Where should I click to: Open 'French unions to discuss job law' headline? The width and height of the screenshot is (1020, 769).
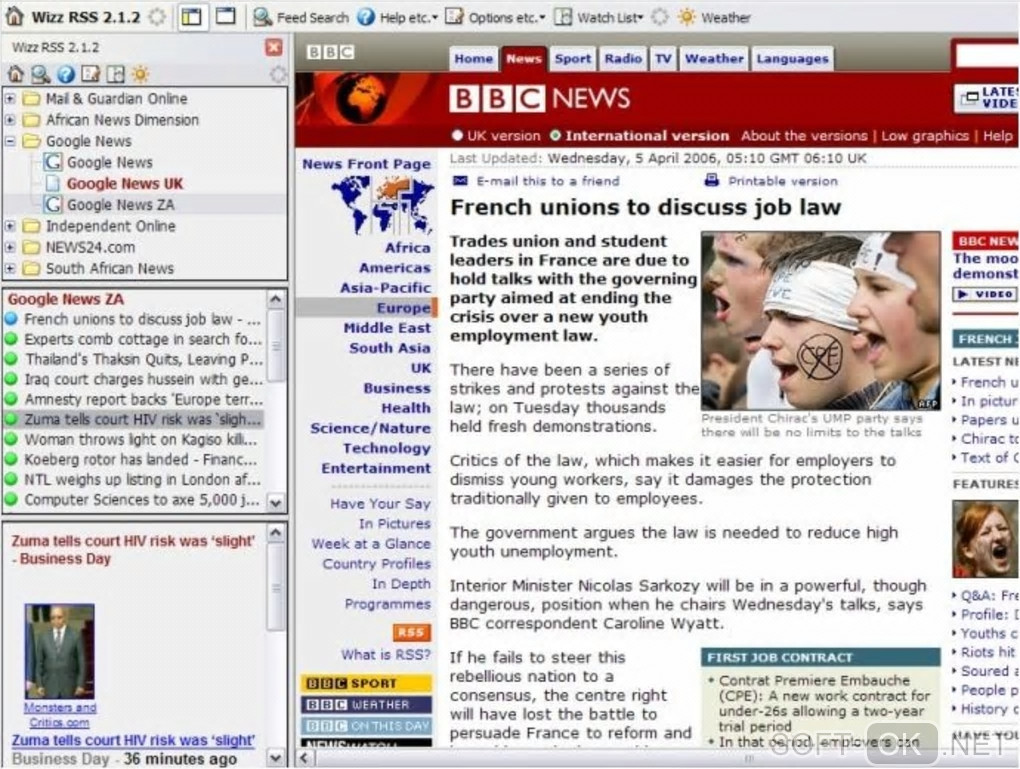133,319
